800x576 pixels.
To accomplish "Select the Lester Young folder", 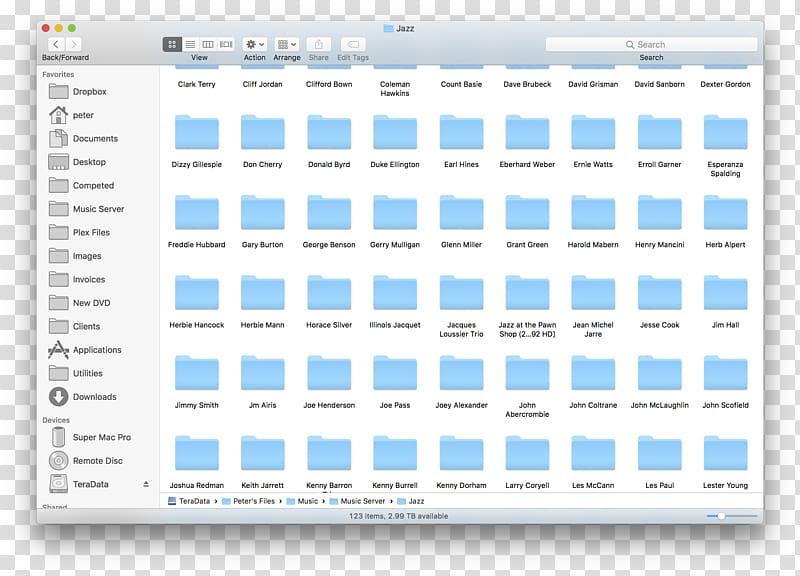I will pyautogui.click(x=726, y=454).
